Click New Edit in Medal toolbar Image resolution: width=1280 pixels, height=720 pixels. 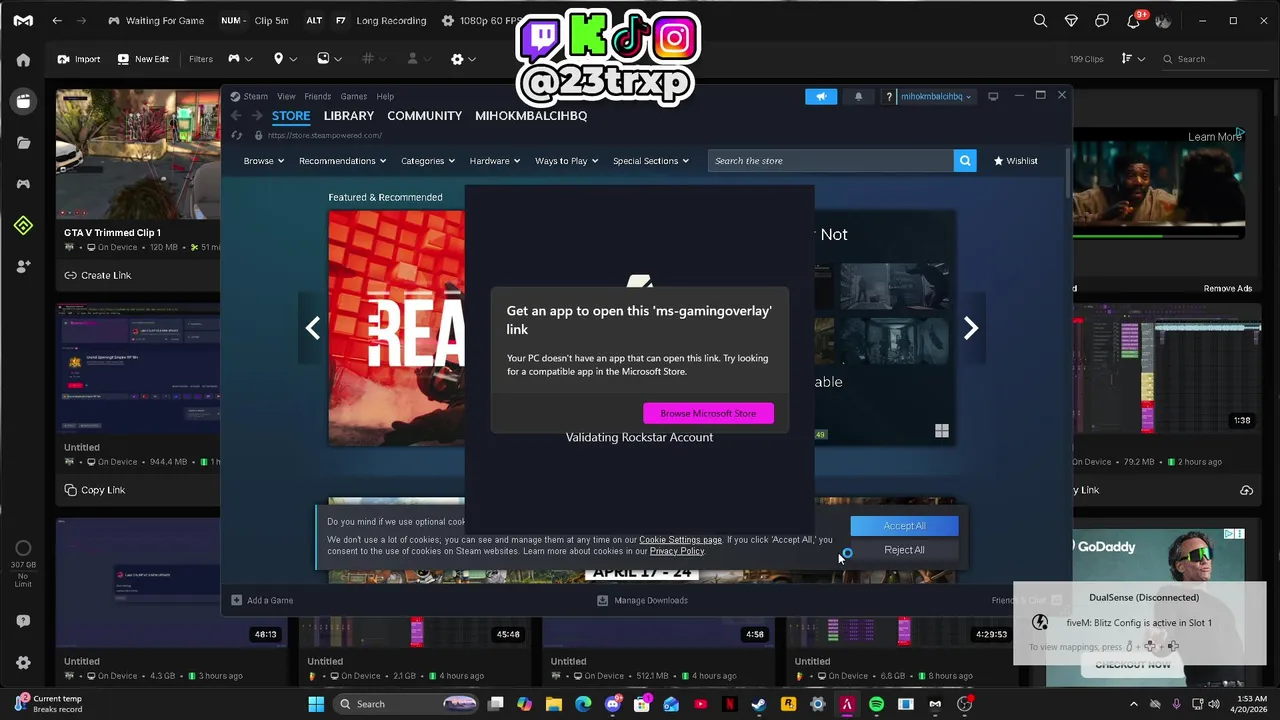pos(143,59)
